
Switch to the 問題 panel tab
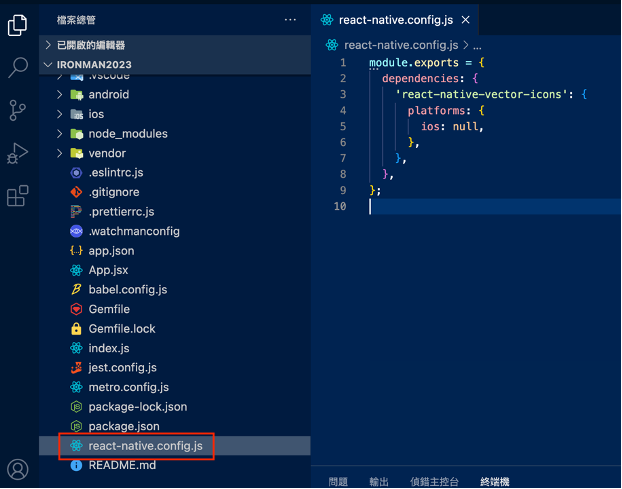(338, 481)
